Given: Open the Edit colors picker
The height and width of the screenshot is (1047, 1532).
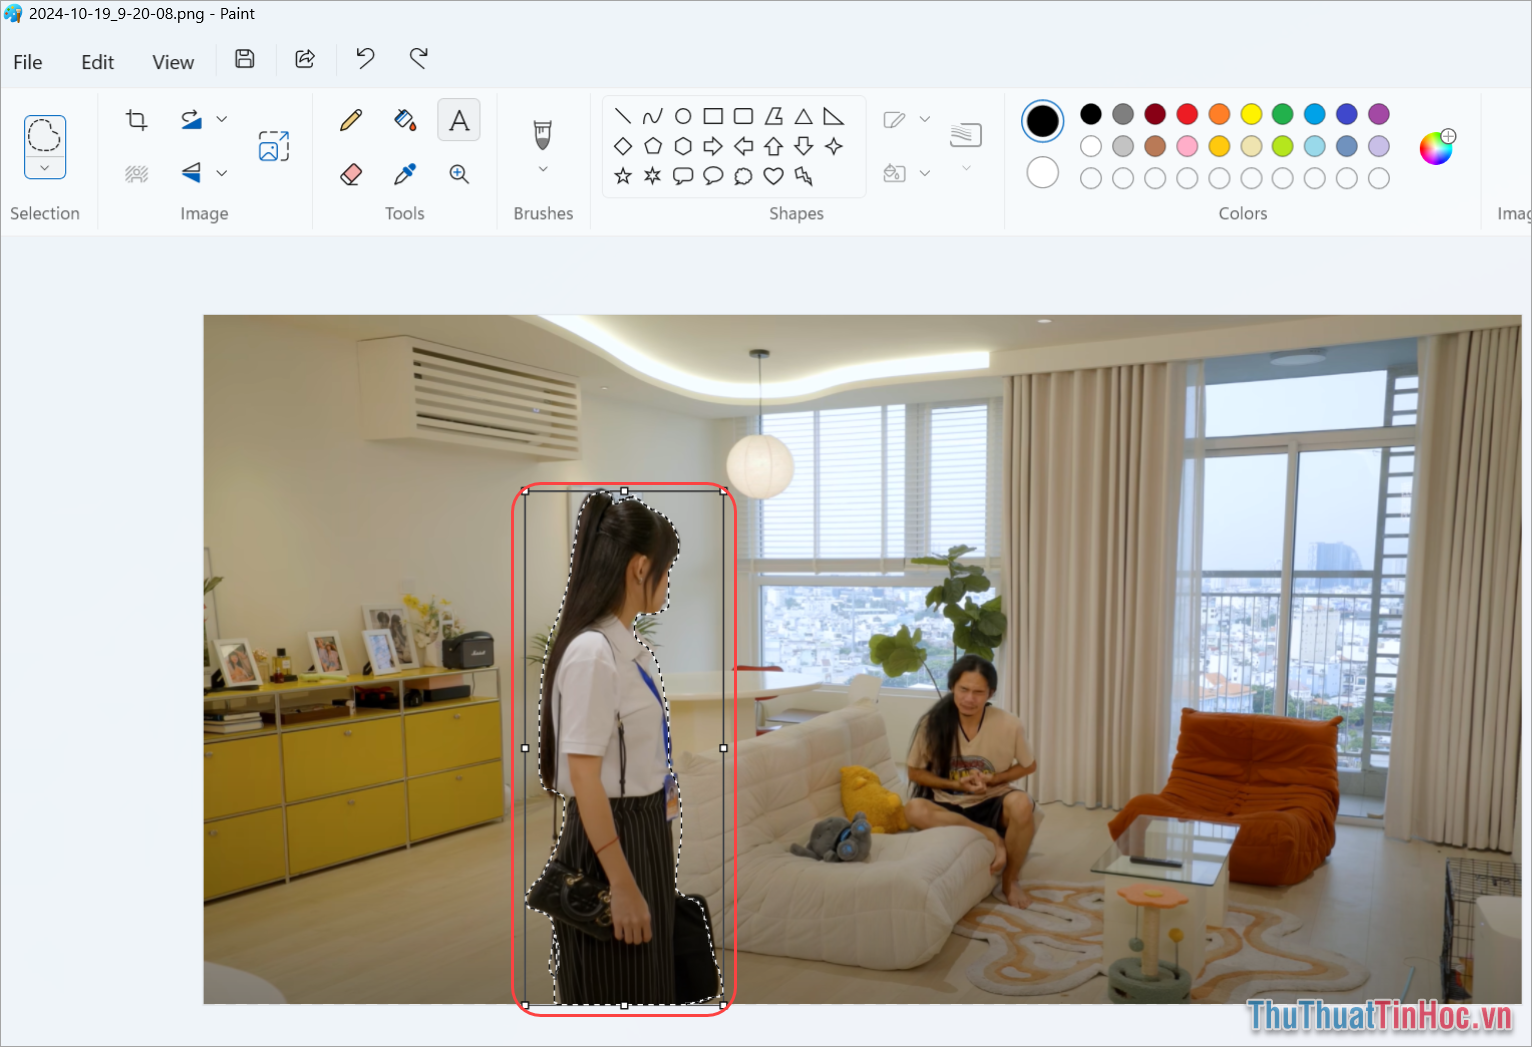Looking at the screenshot, I should (x=1435, y=147).
